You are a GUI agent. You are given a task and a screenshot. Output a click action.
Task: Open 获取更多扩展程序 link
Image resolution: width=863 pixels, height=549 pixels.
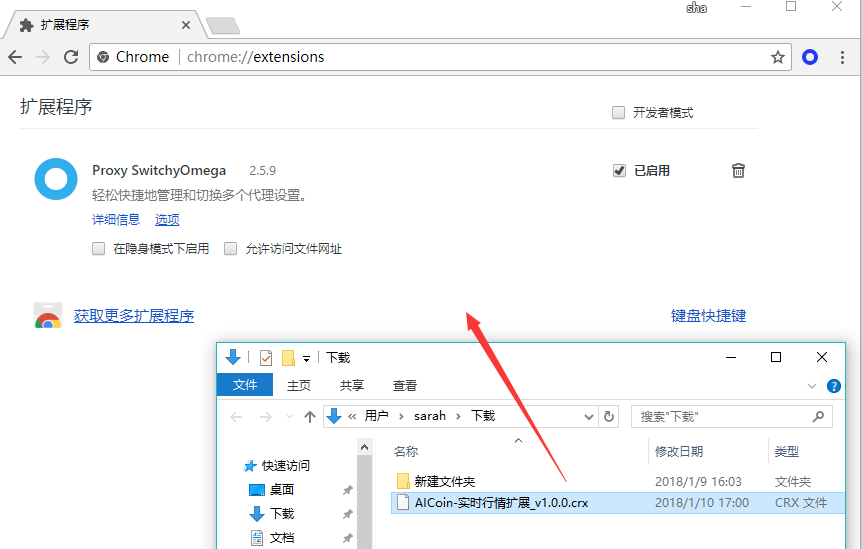tap(134, 316)
